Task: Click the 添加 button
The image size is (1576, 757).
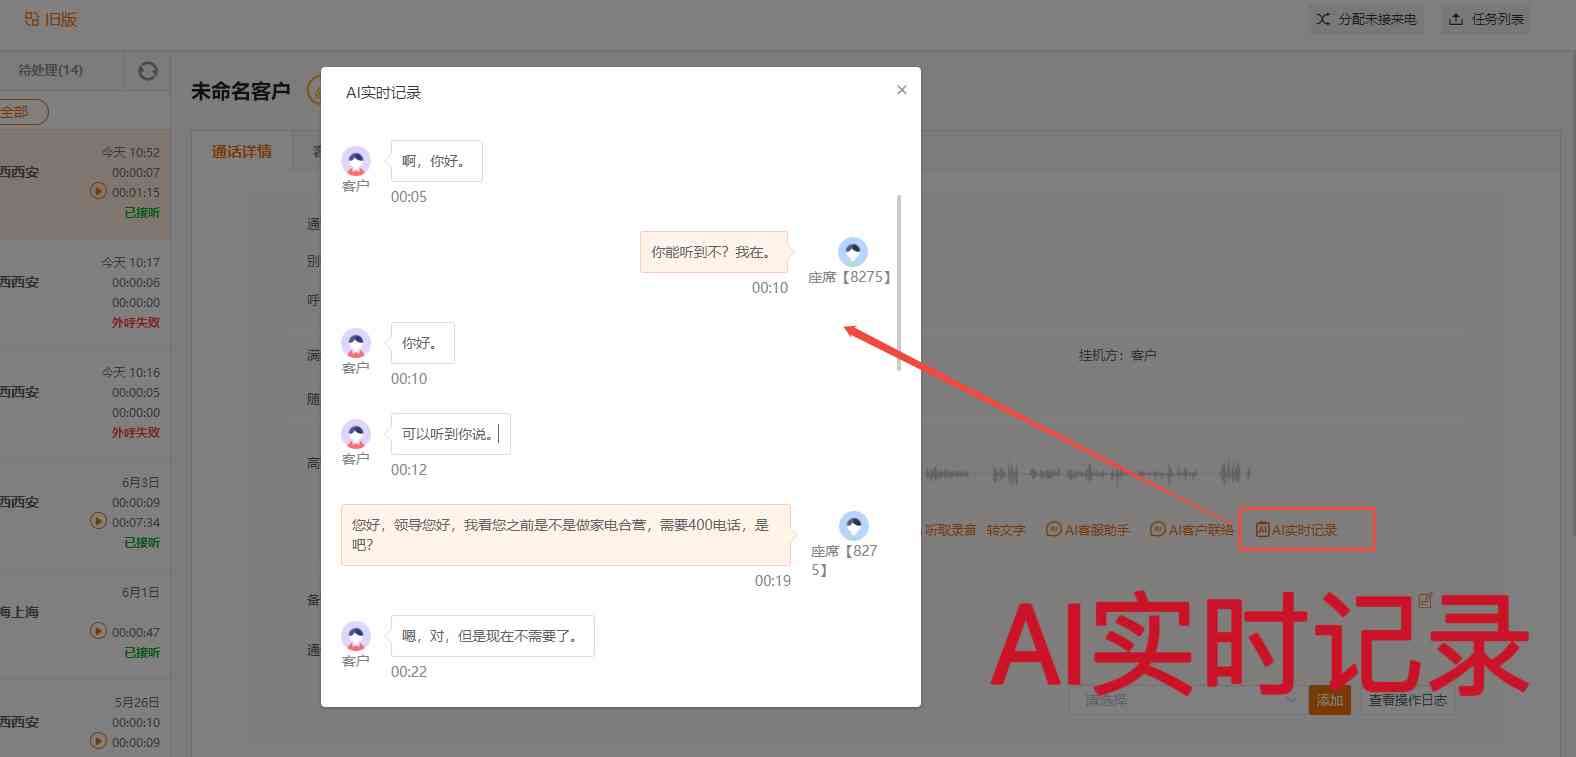Action: (x=1330, y=700)
